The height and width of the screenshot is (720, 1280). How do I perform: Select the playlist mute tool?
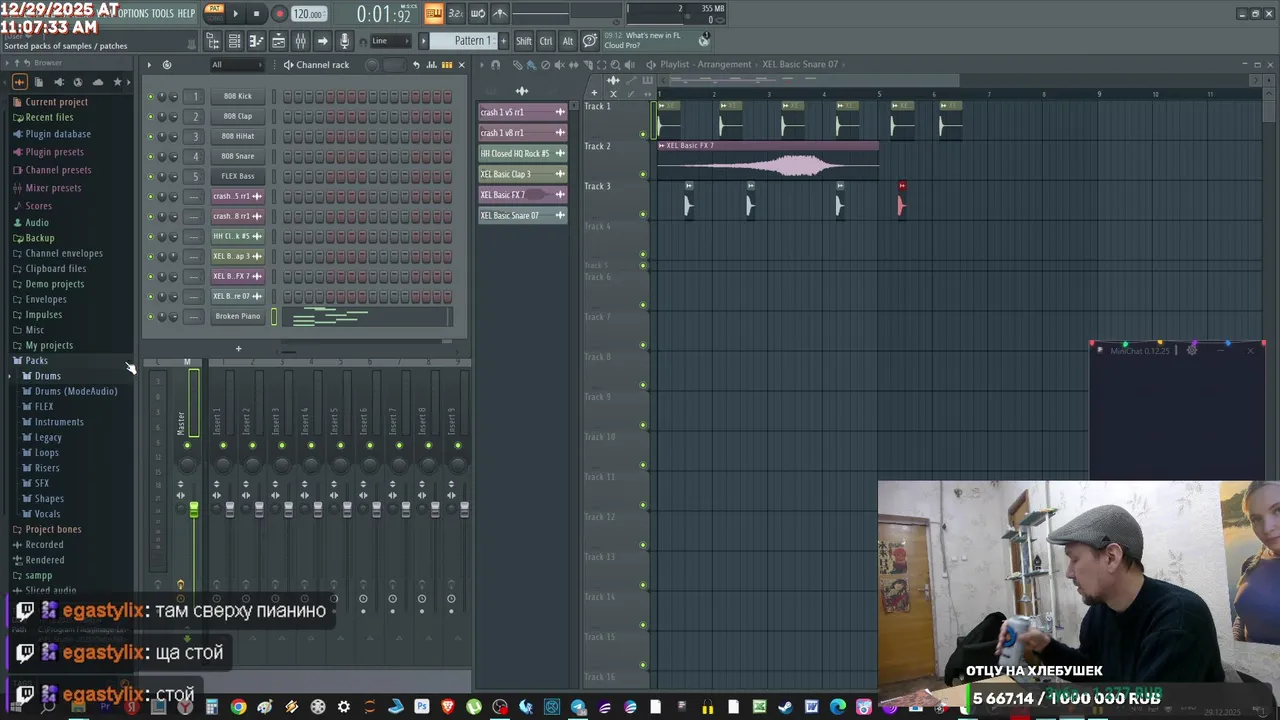(x=559, y=65)
